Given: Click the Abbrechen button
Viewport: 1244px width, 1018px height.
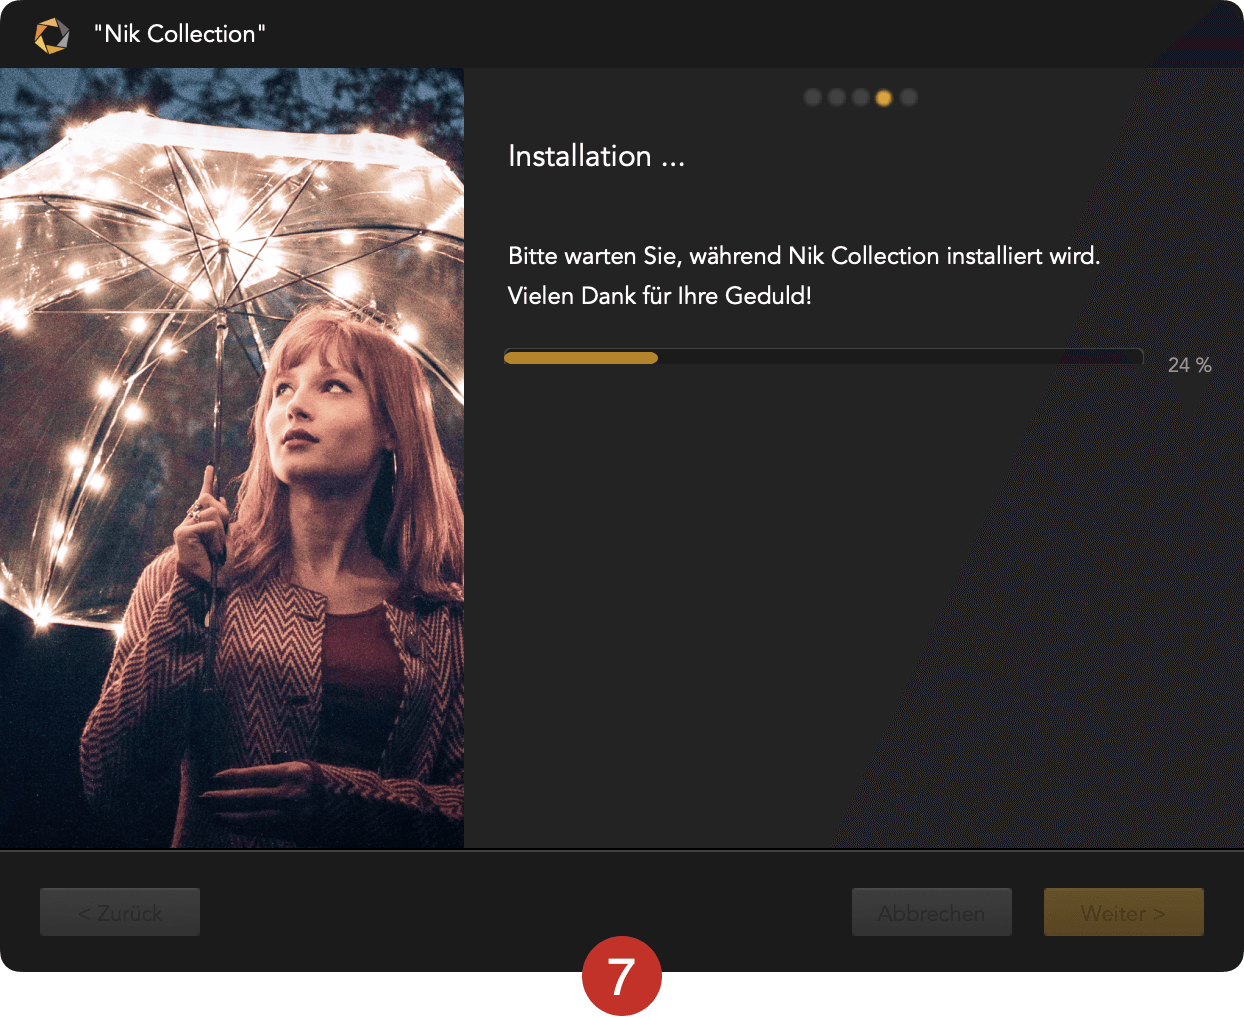Looking at the screenshot, I should pyautogui.click(x=932, y=912).
